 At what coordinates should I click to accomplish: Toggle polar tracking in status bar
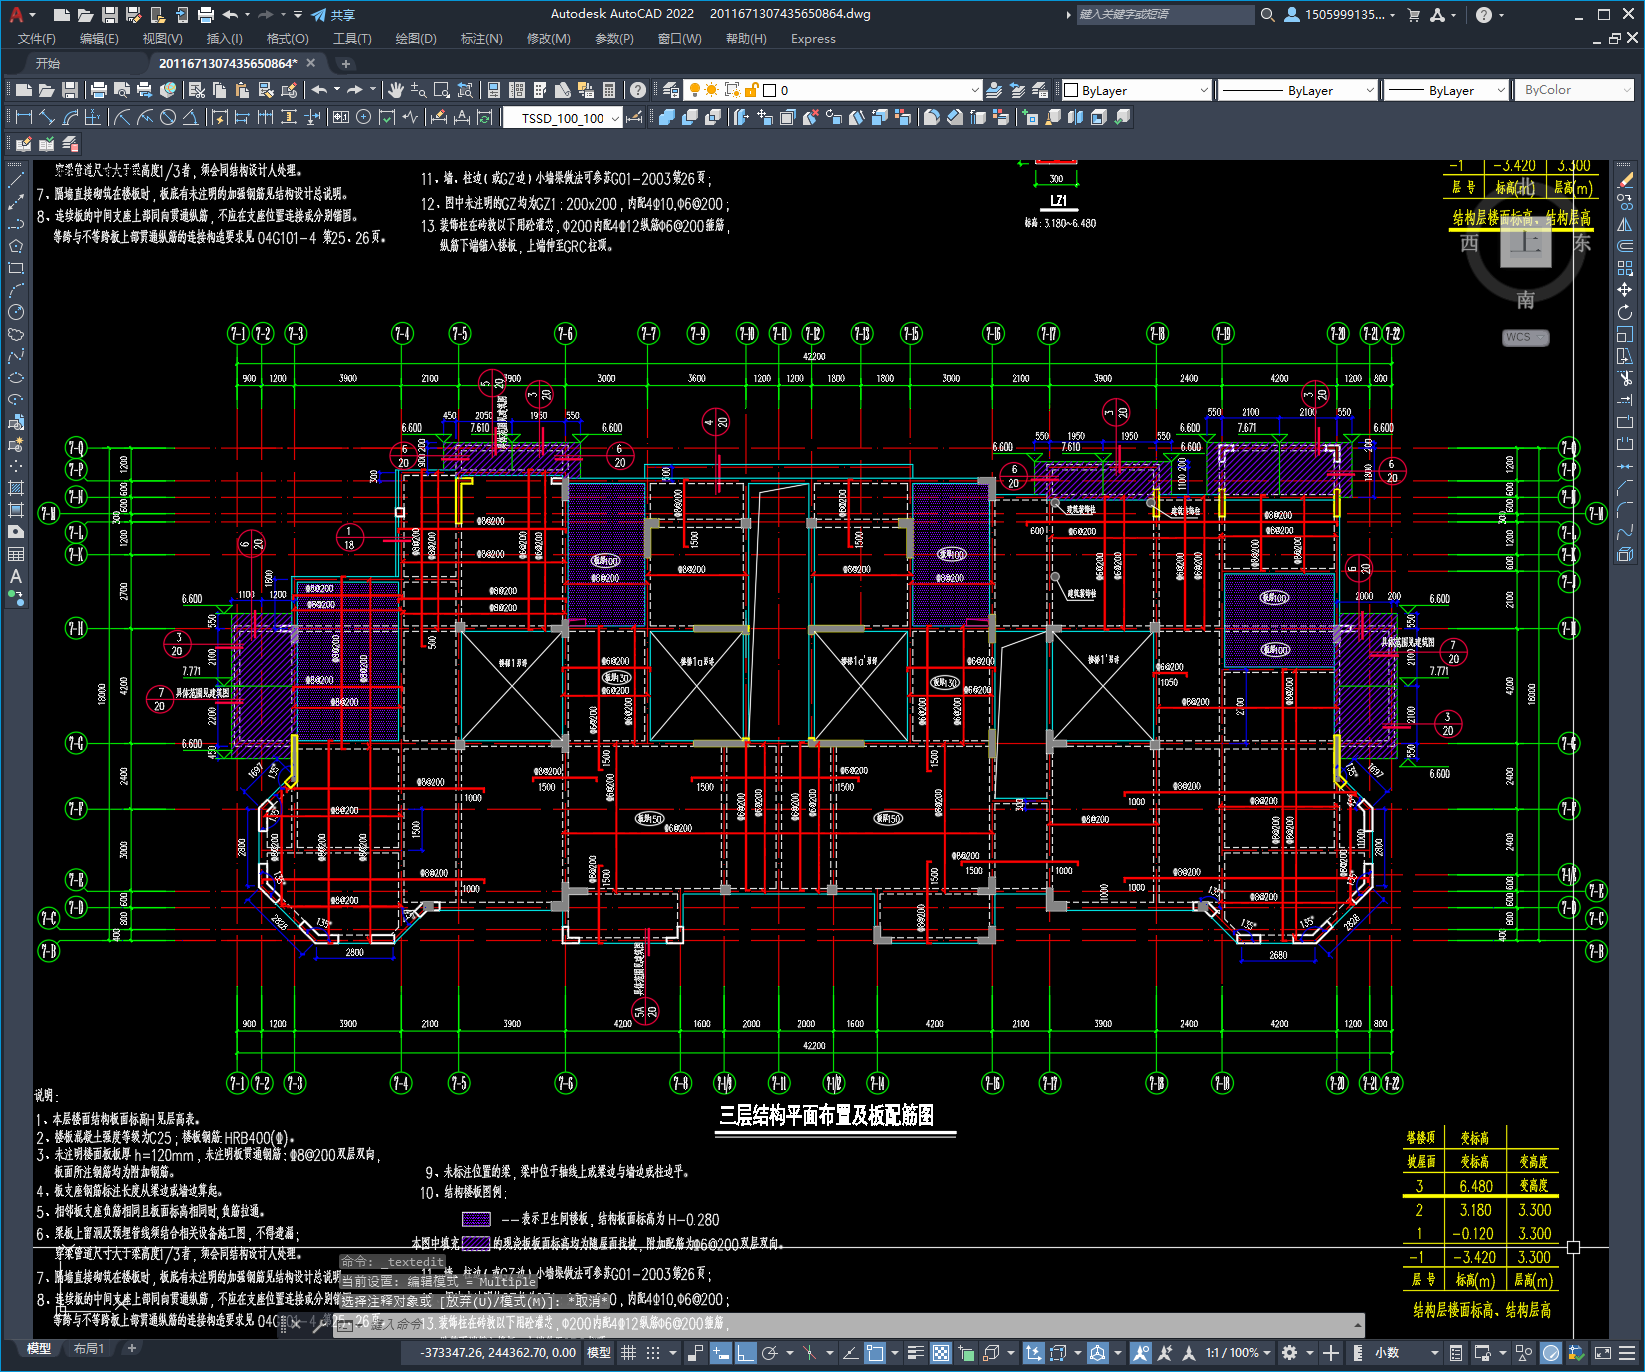click(x=769, y=1353)
